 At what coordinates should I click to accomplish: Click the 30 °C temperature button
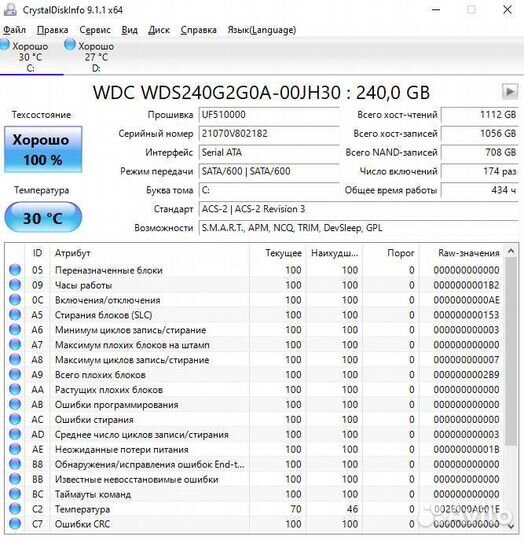click(43, 218)
